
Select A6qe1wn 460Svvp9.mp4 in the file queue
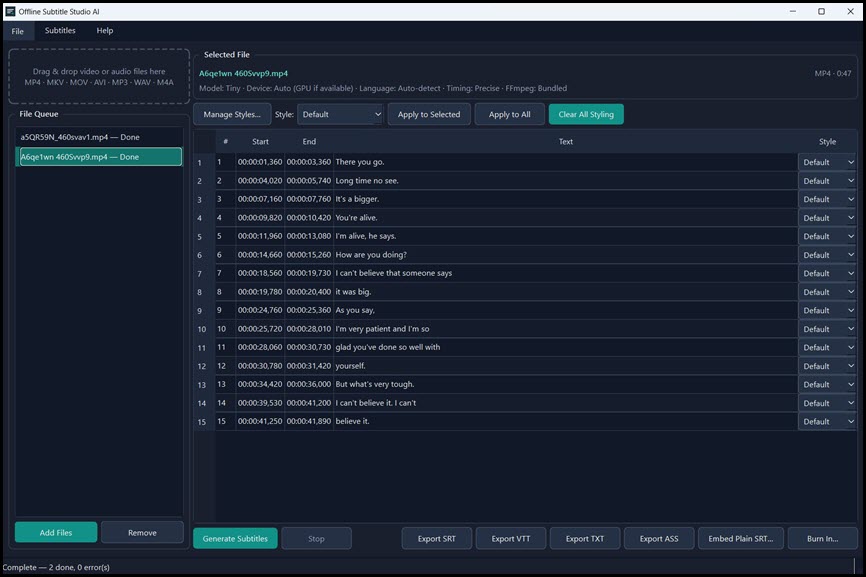click(99, 157)
